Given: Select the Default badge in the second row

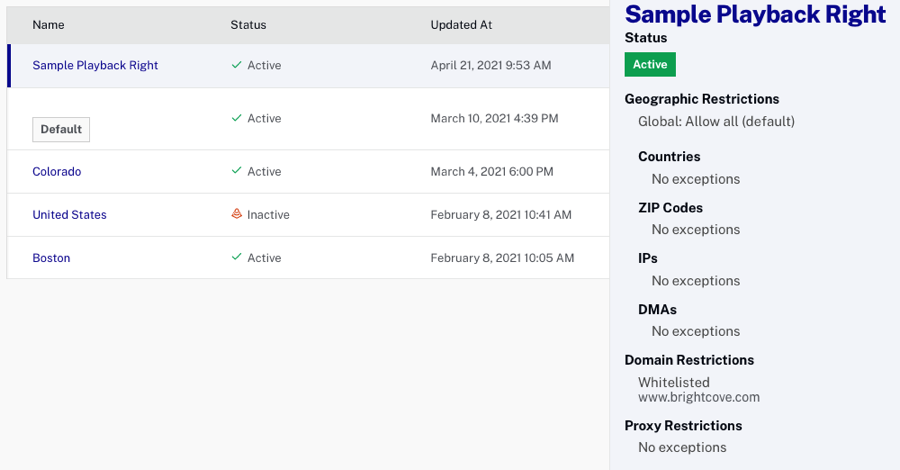Looking at the screenshot, I should coord(61,129).
